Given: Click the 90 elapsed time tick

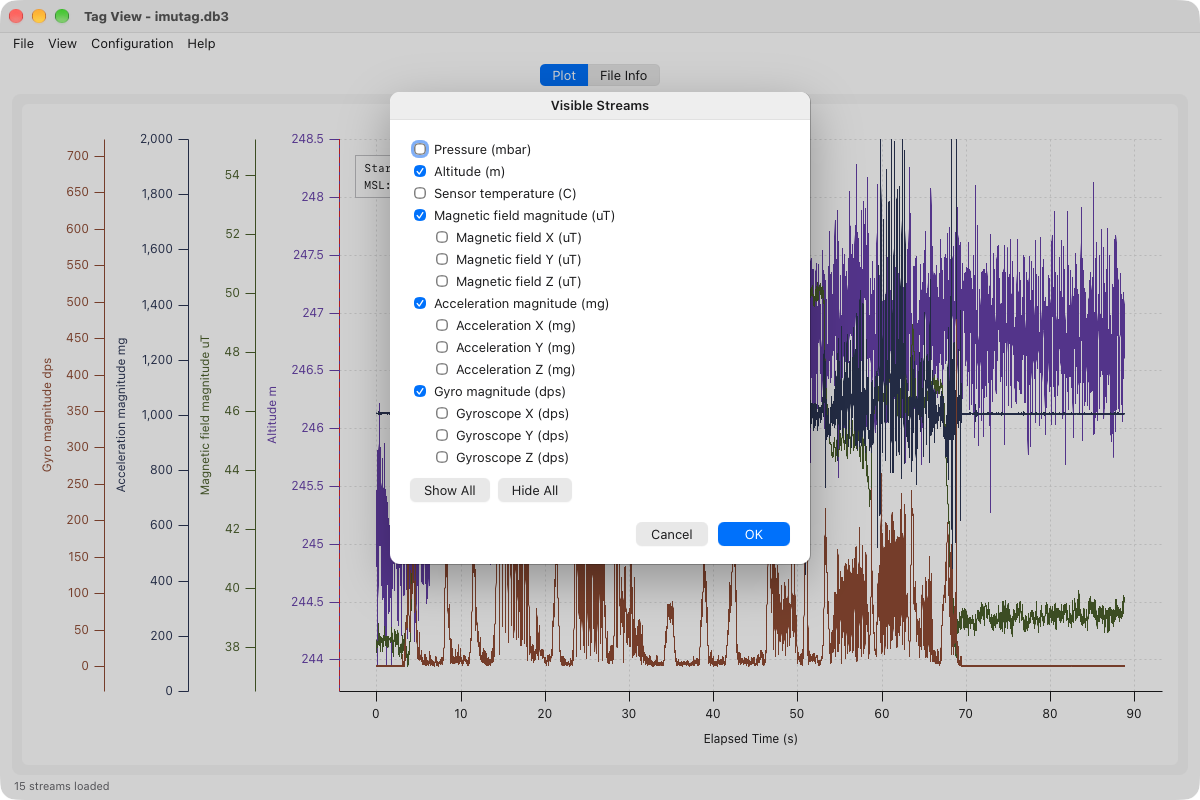Looking at the screenshot, I should point(1133,714).
